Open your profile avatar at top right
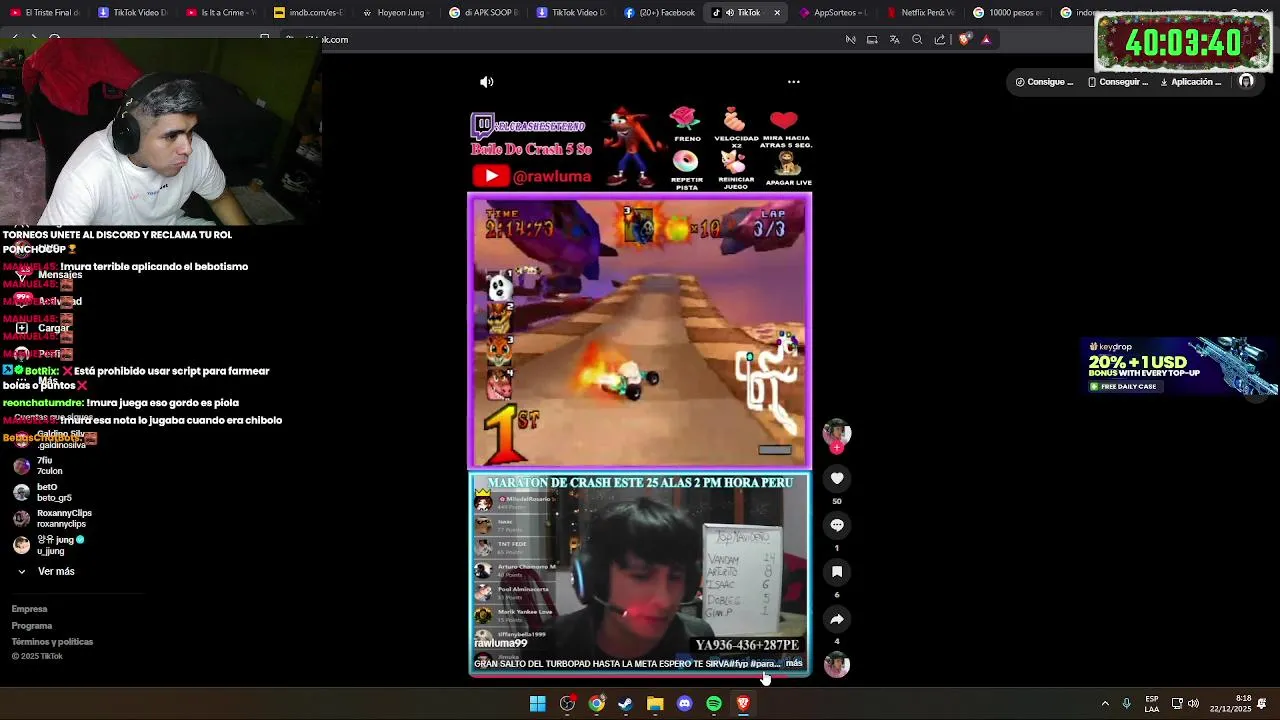Viewport: 1280px width, 720px height. tap(1246, 82)
